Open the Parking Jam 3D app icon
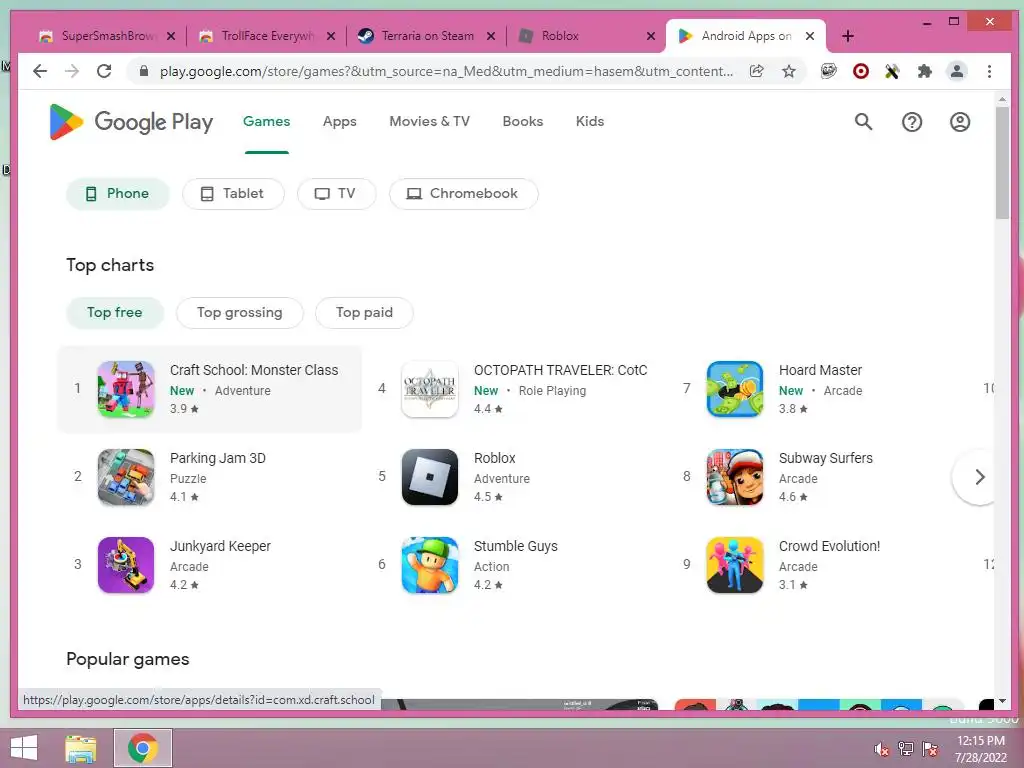This screenshot has height=768, width=1024. click(x=126, y=477)
